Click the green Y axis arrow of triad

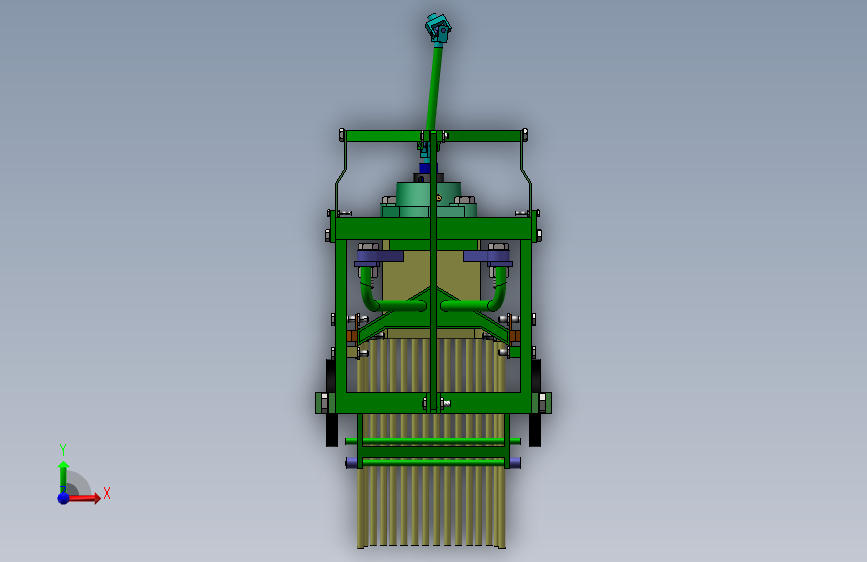click(64, 477)
